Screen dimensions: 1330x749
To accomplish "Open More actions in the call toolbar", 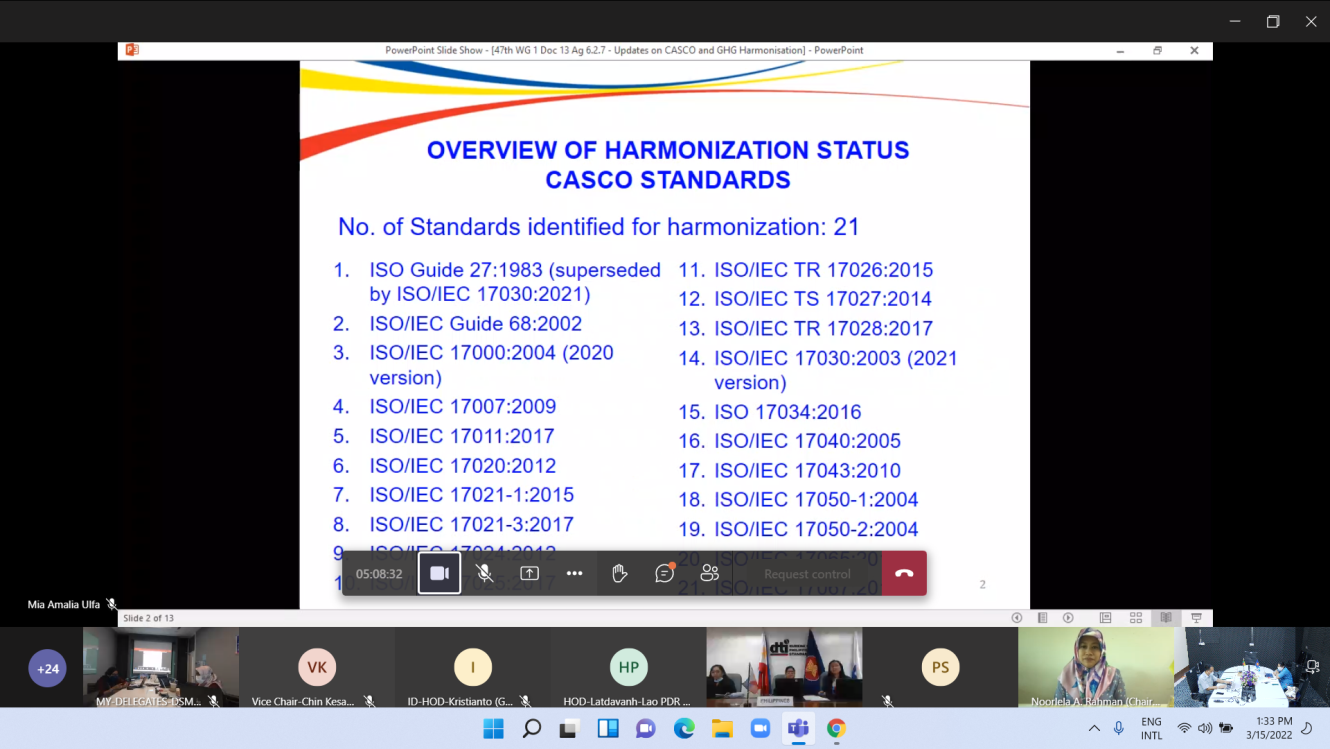I will pos(574,574).
